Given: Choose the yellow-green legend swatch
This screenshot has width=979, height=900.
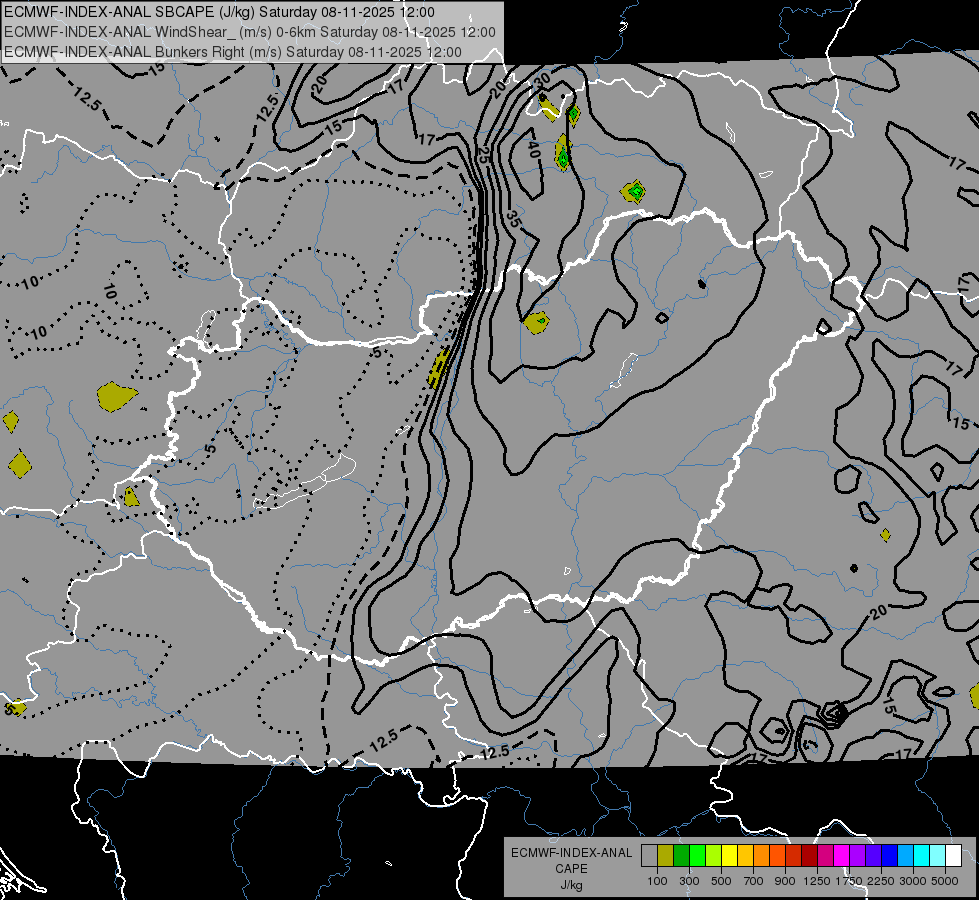Looking at the screenshot, I should coord(714,856).
